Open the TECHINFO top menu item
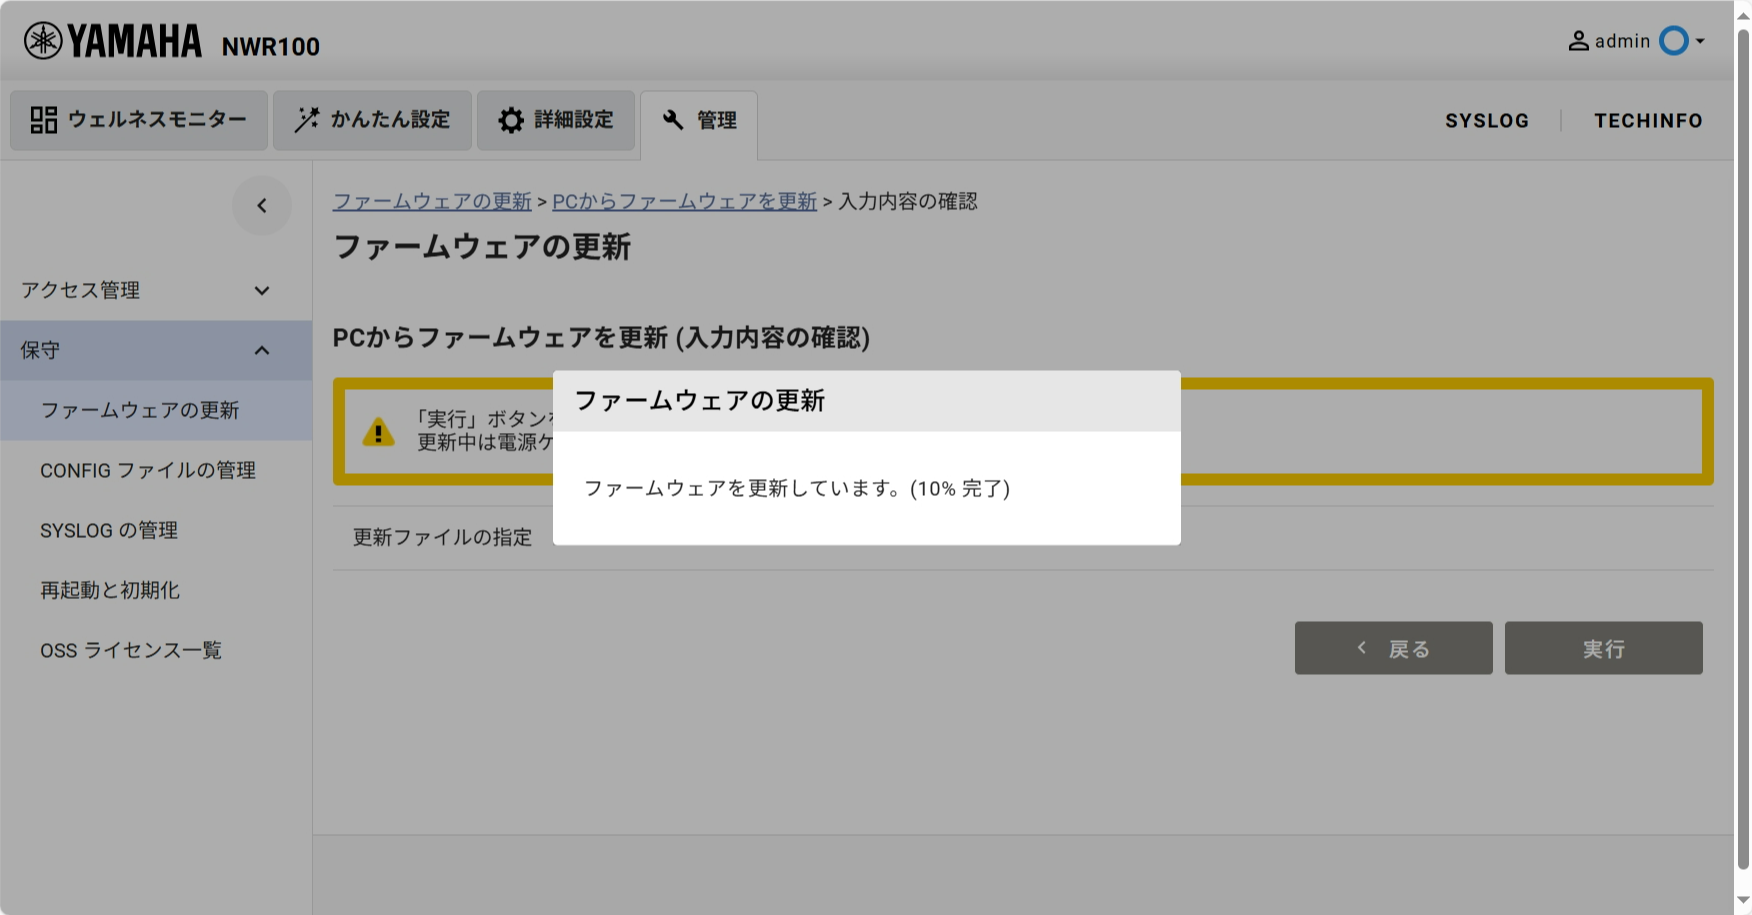 click(1647, 121)
